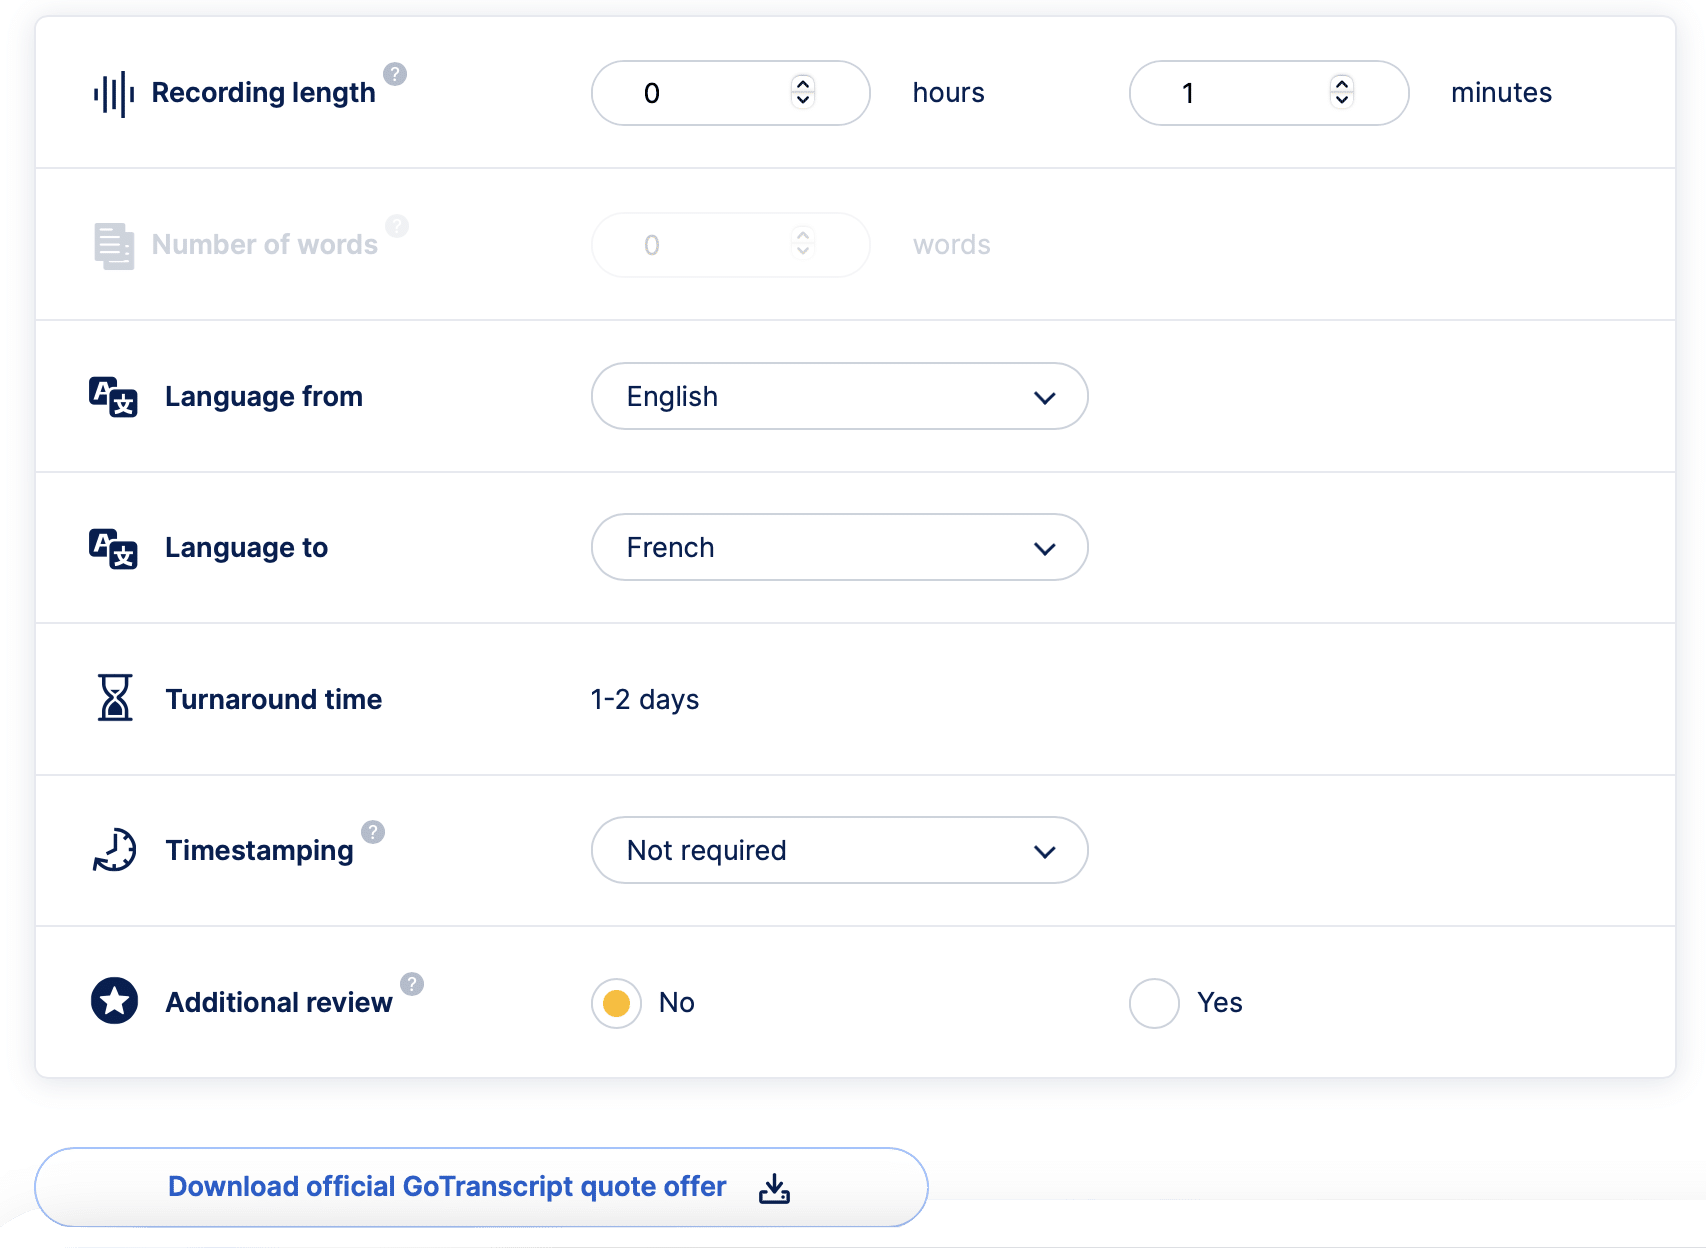Click the download icon on the quote button
Screen dimensions: 1706x1248
(x=774, y=1187)
